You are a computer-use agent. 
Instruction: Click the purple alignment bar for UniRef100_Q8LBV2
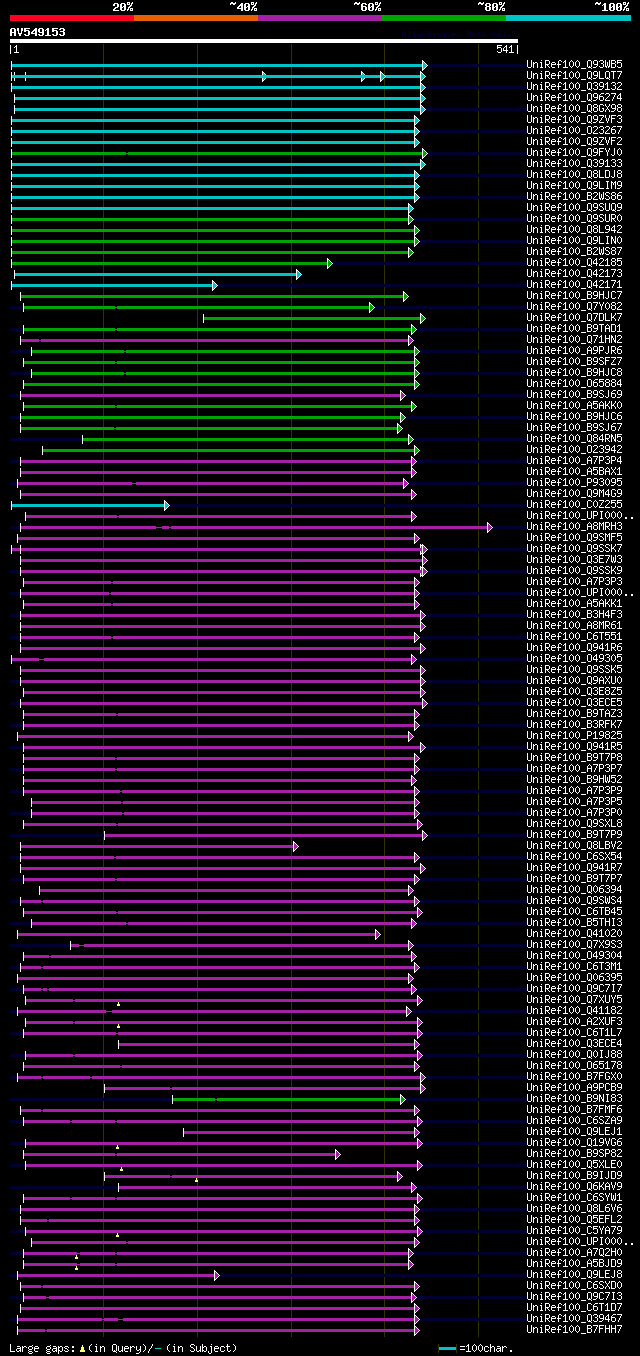tap(159, 846)
